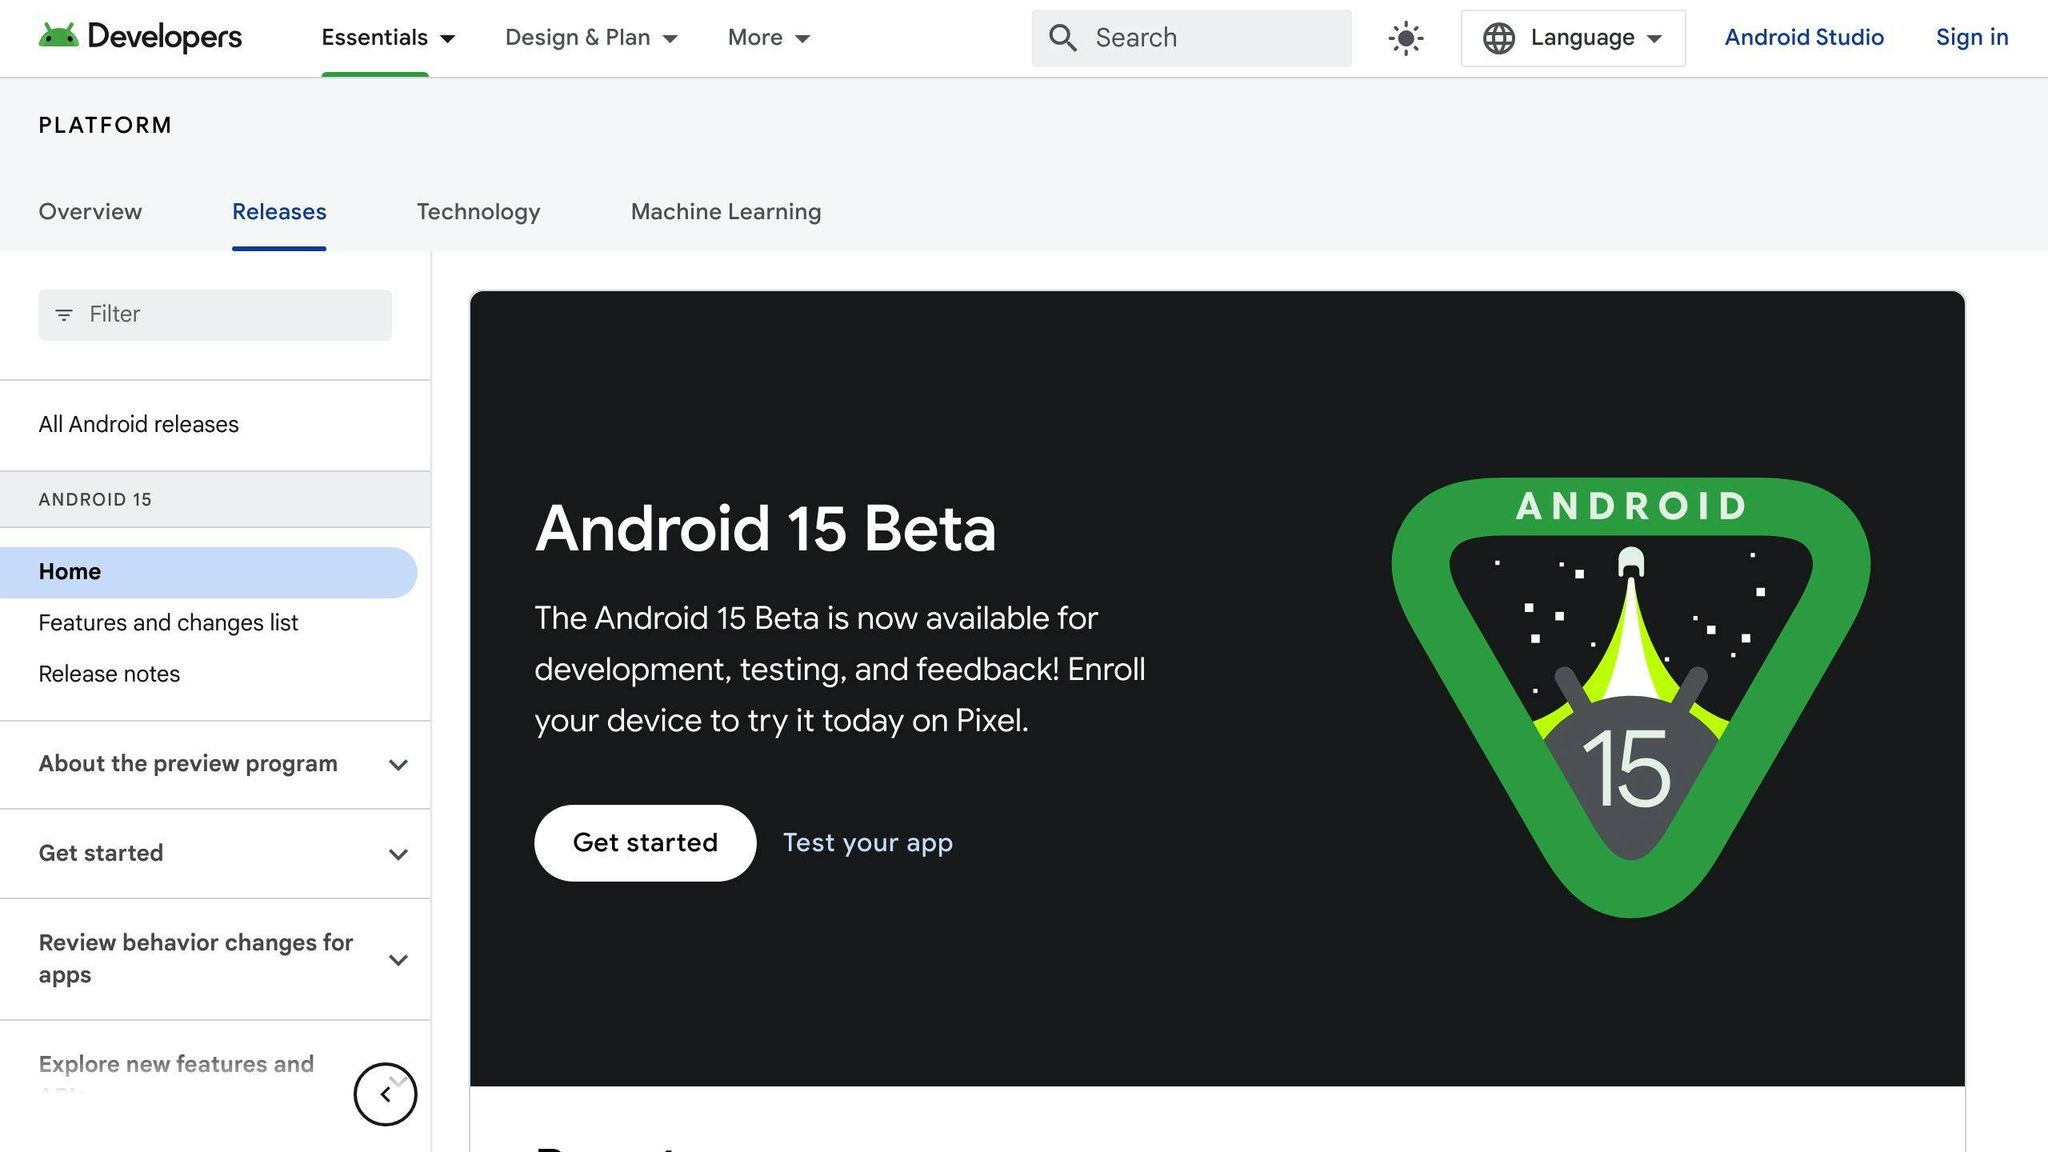The width and height of the screenshot is (2048, 1152).
Task: Click the filter icon in the sidebar
Action: coord(64,314)
